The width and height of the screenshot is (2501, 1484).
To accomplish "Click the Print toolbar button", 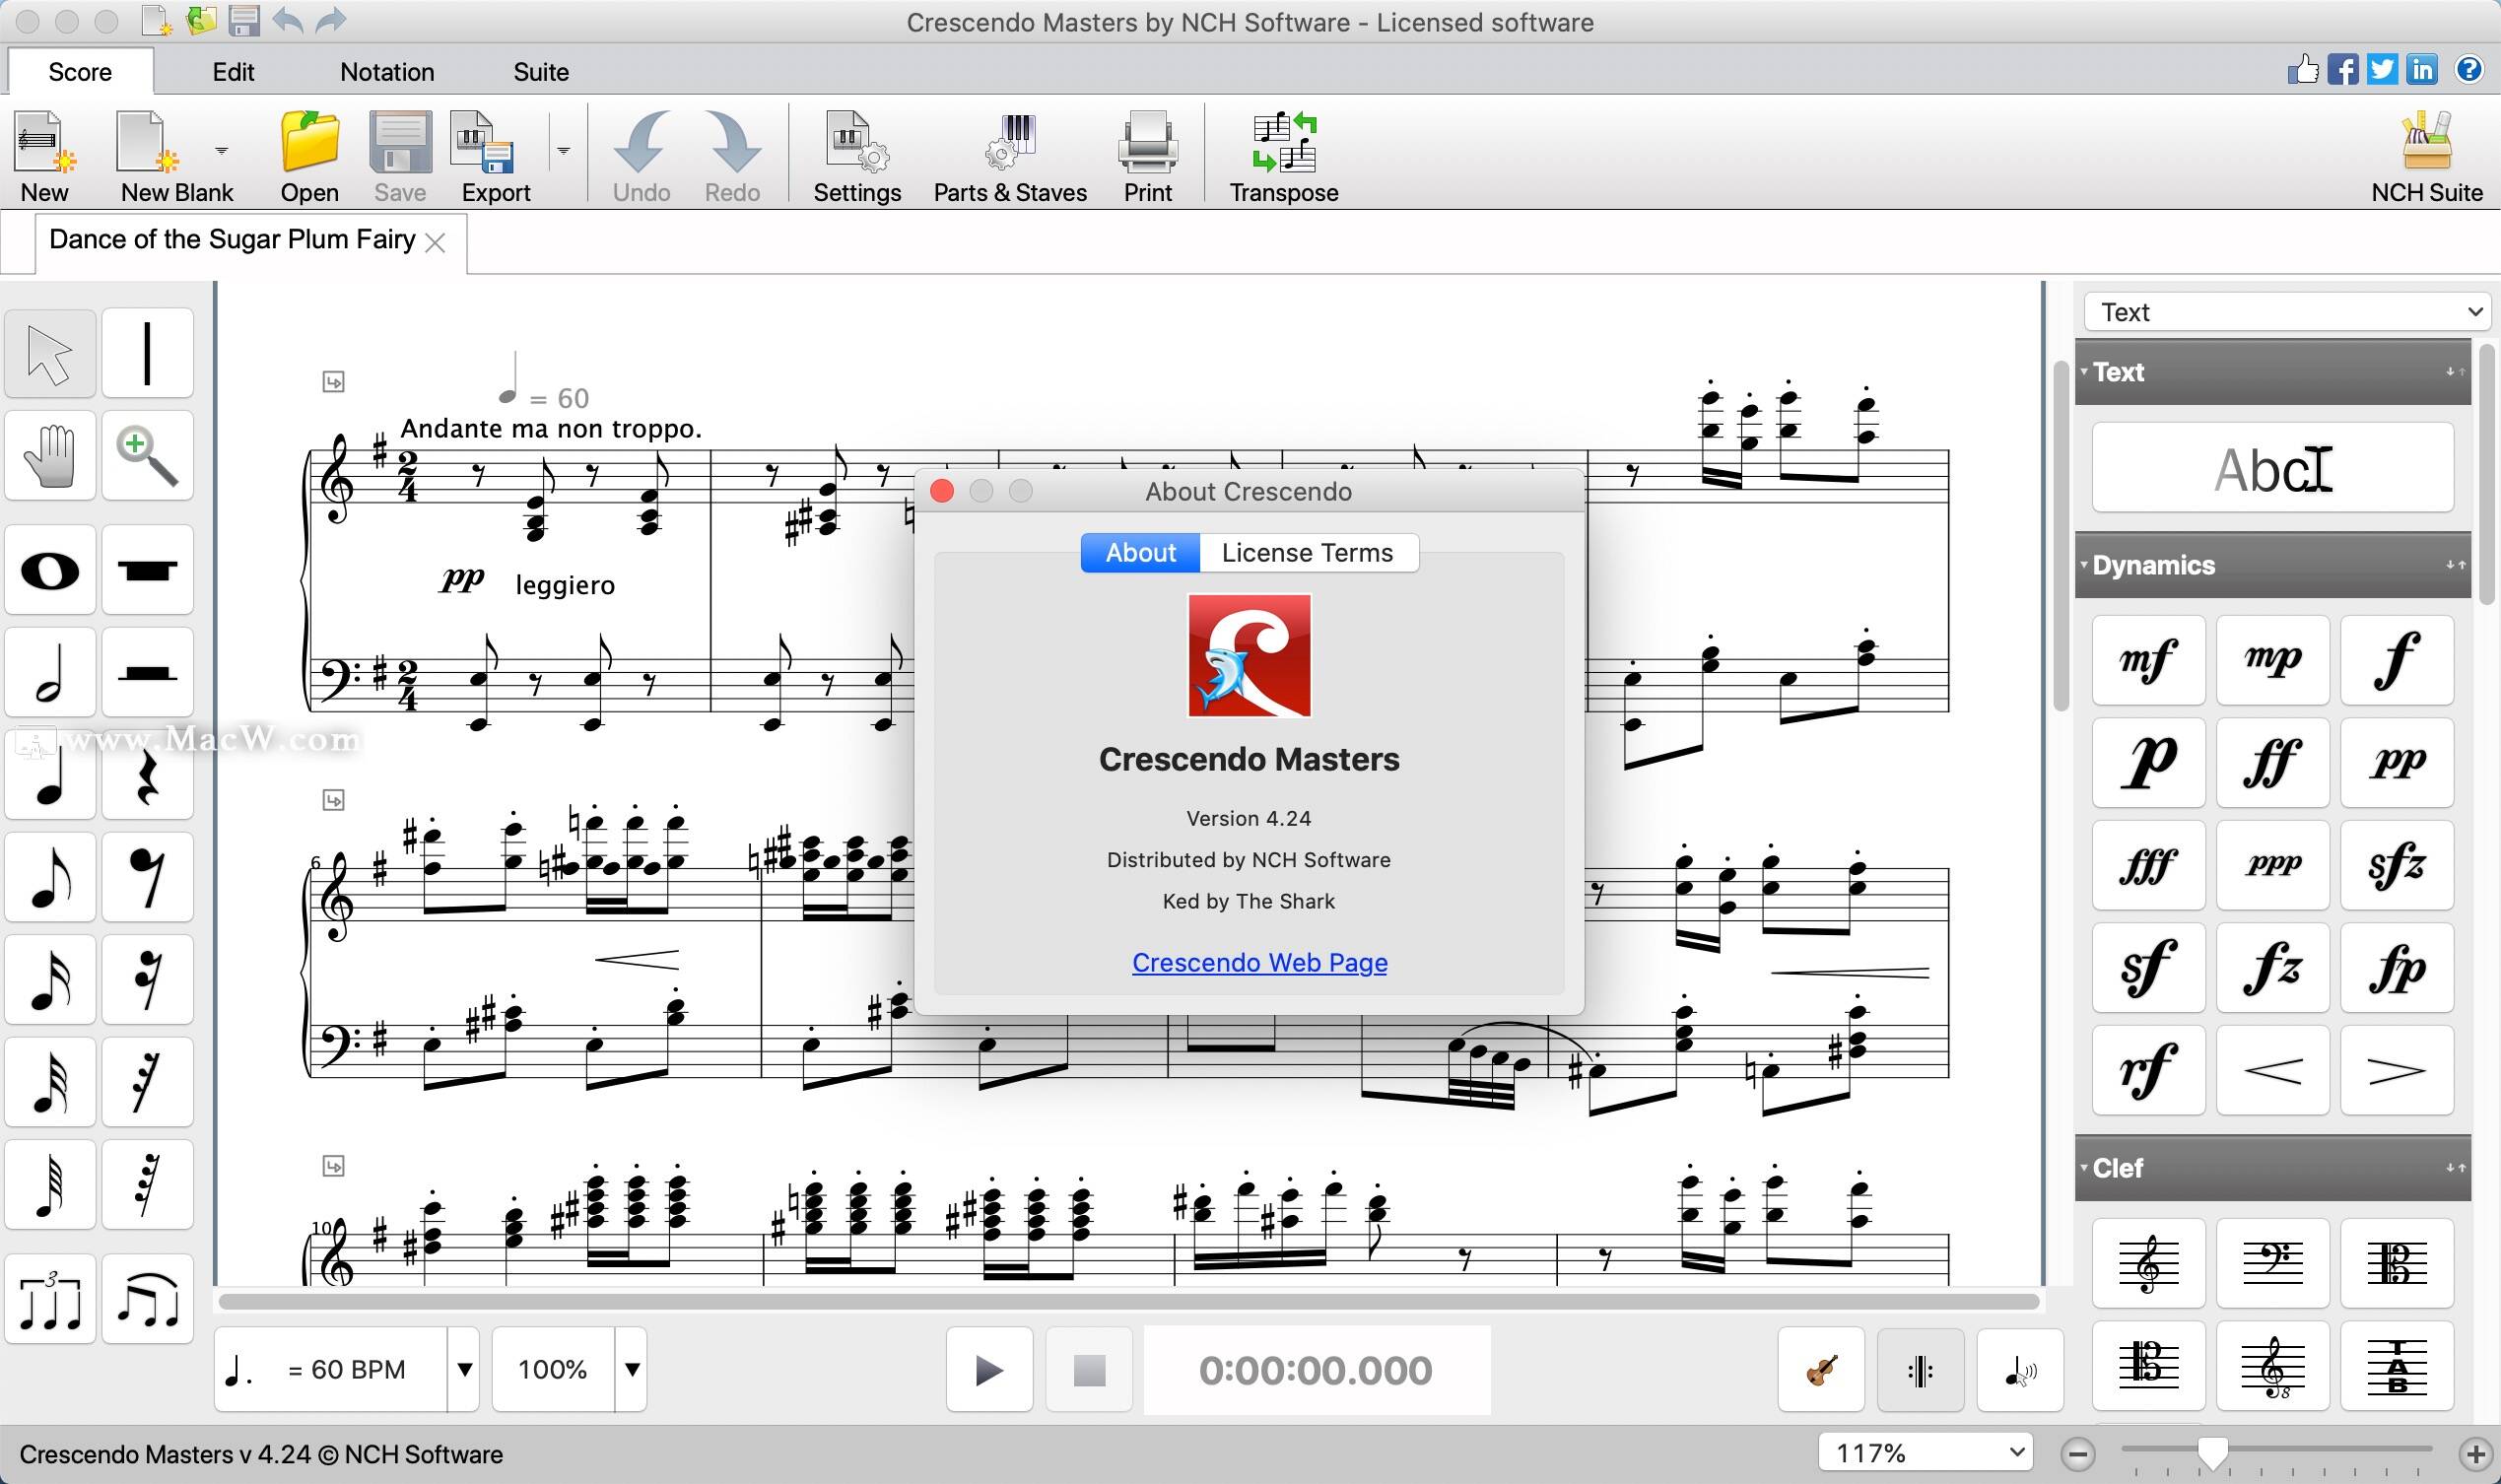I will [x=1147, y=157].
